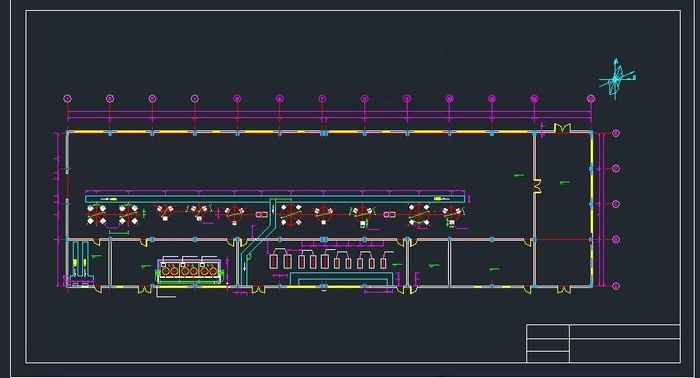Click the topmost row grid bubble on right side
This screenshot has width=700, height=378.
click(616, 133)
